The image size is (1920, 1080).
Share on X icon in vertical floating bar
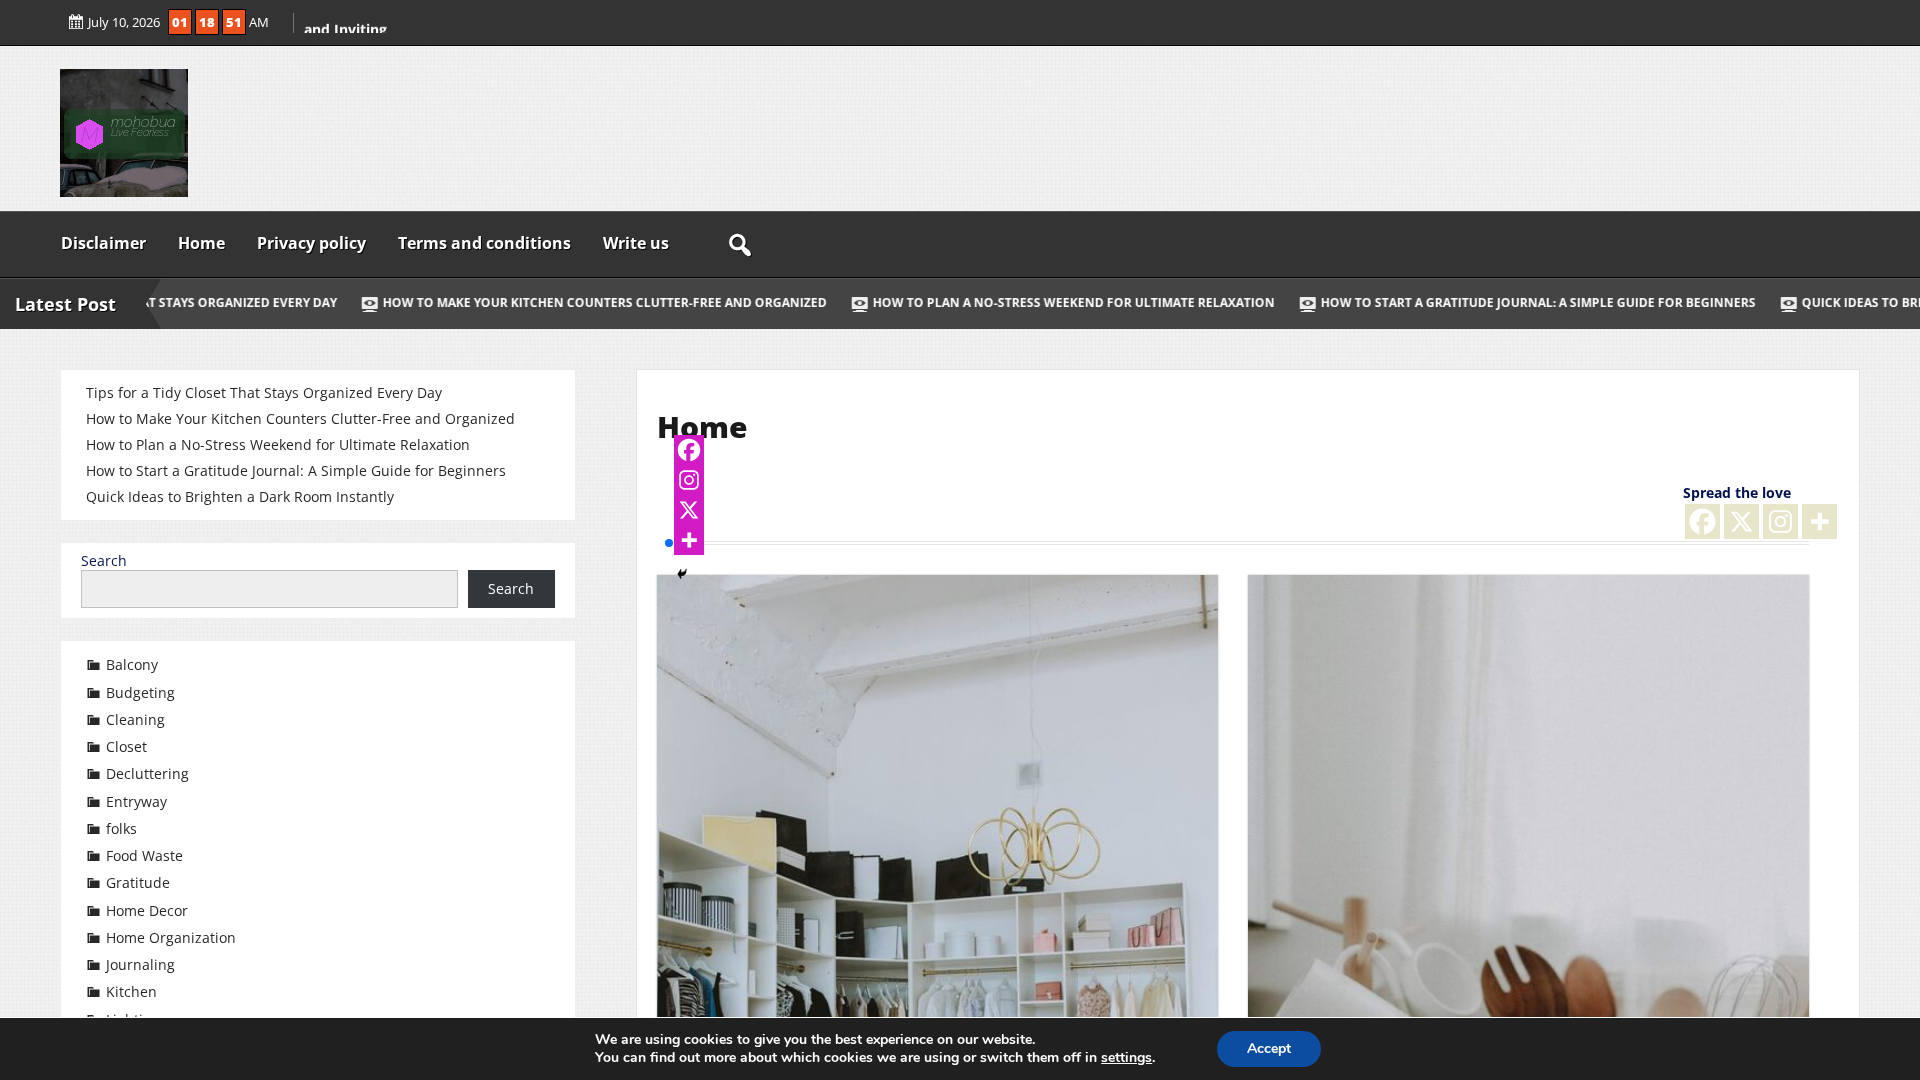point(689,510)
